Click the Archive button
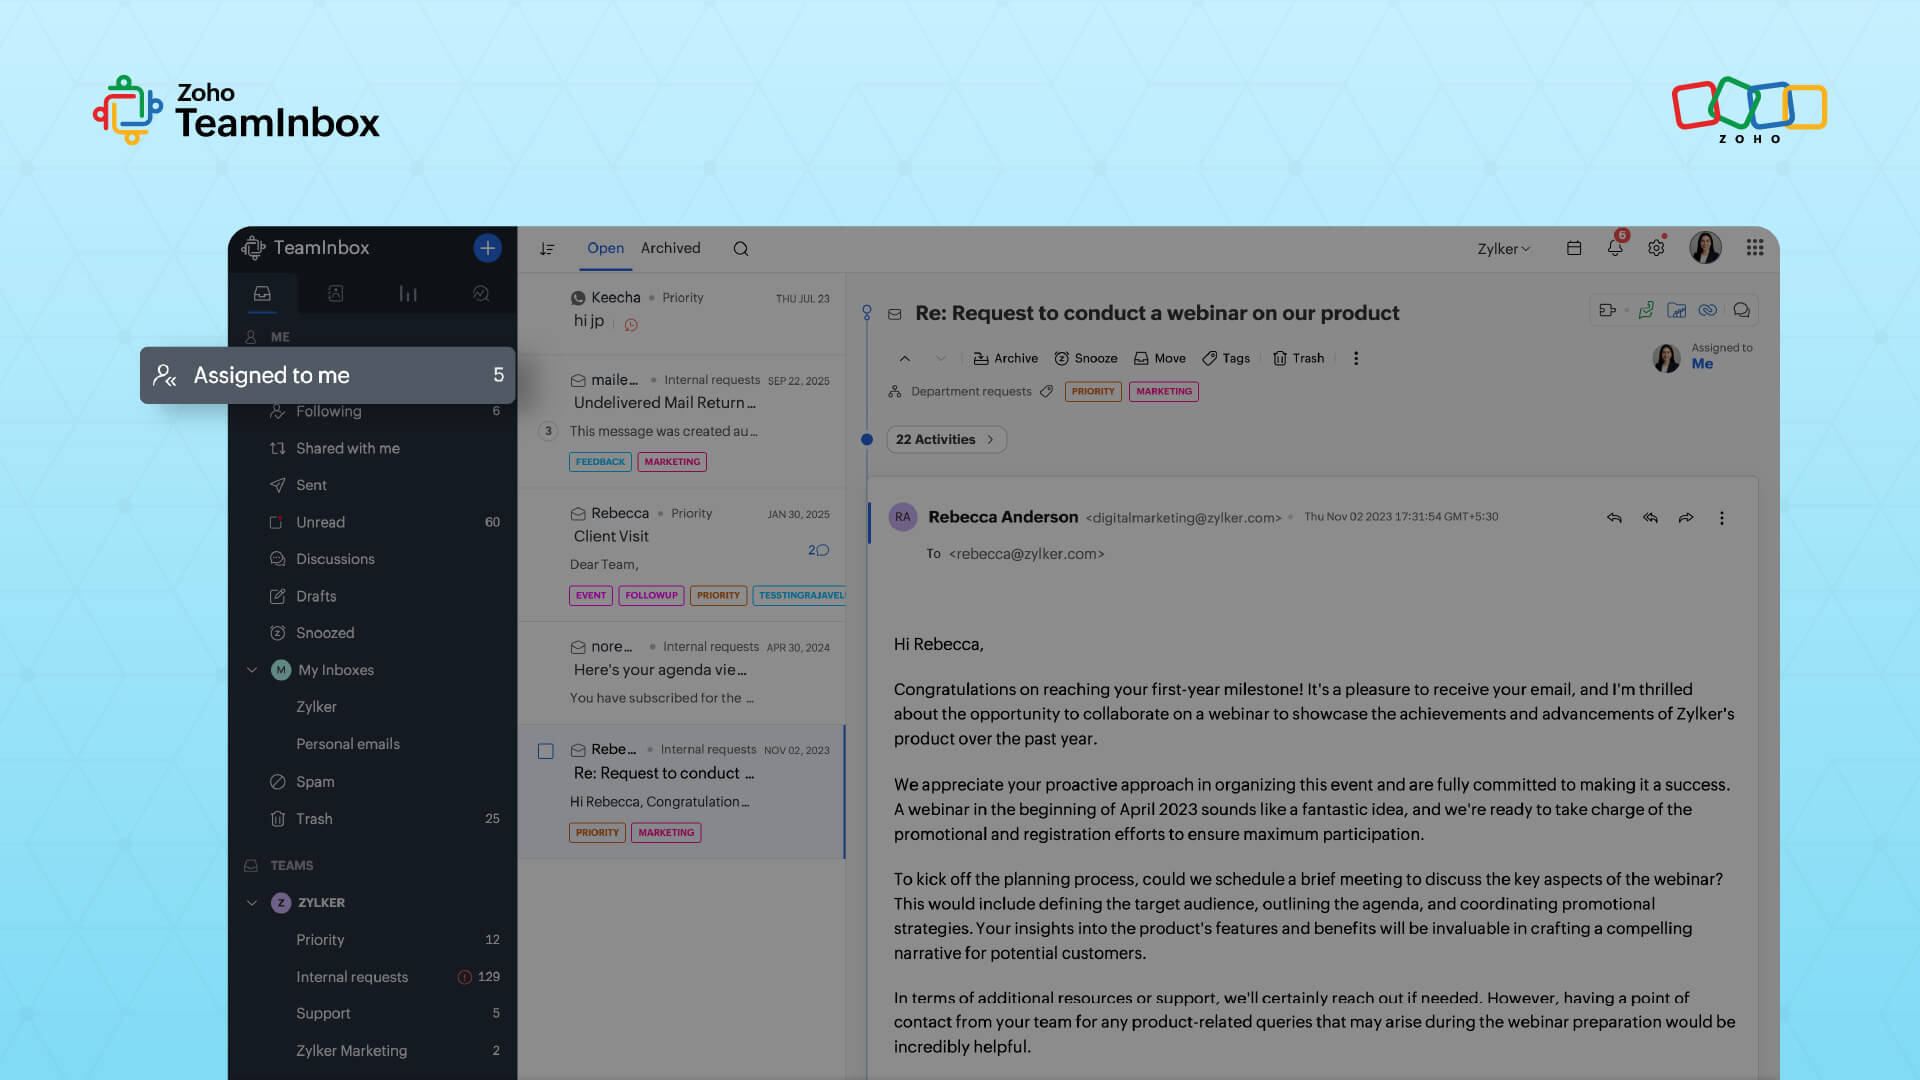1920x1080 pixels. (1005, 358)
